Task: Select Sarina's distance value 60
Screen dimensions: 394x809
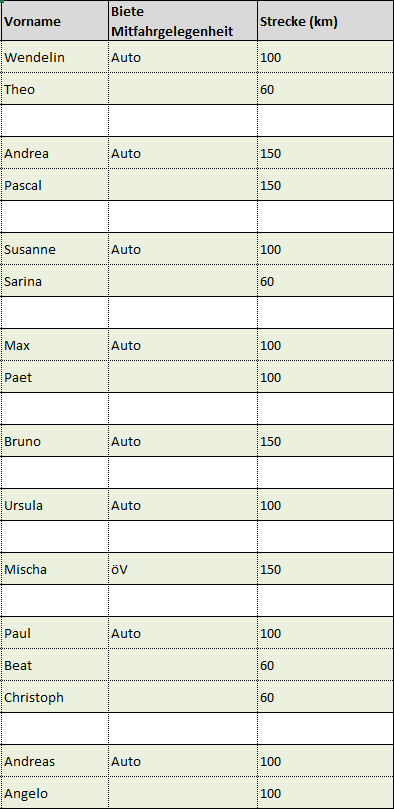Action: coord(325,281)
